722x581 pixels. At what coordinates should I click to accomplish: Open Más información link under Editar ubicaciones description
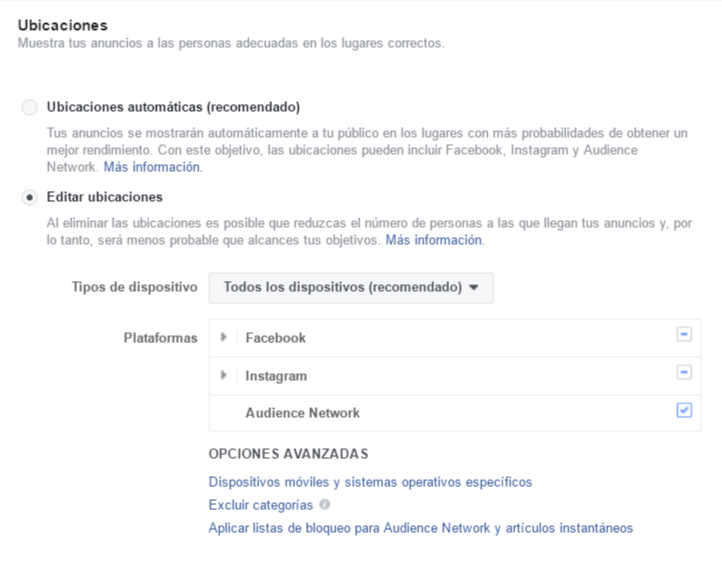(434, 241)
